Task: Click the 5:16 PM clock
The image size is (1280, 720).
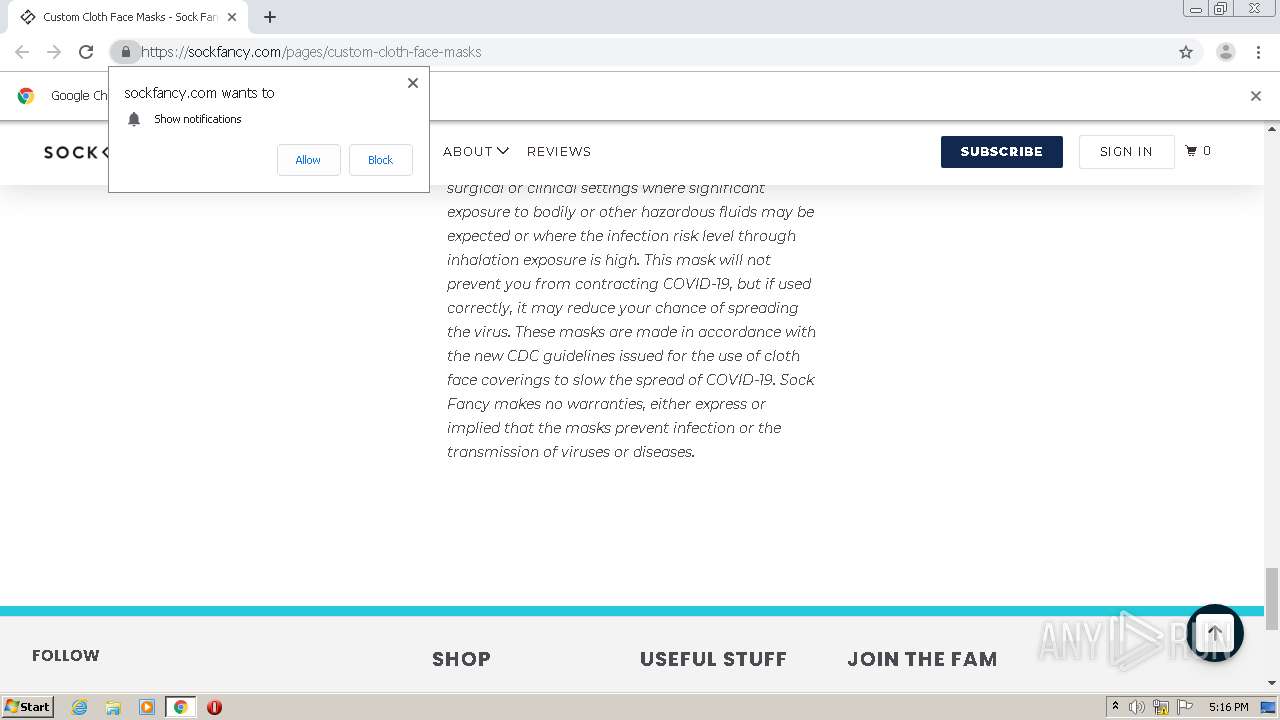Action: tap(1228, 707)
